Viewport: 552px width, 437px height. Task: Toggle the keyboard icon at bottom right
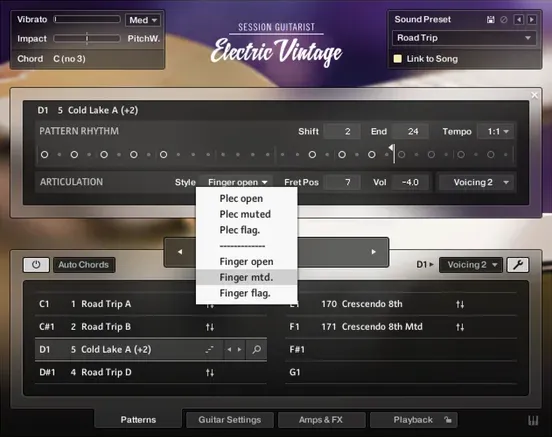[x=533, y=420]
